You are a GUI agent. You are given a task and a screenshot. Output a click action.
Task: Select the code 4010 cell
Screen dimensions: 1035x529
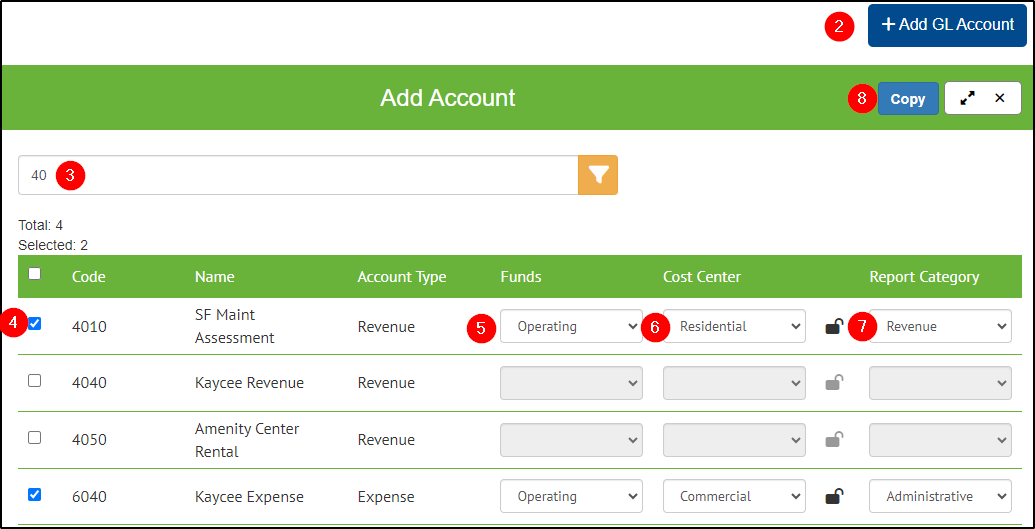coord(88,326)
